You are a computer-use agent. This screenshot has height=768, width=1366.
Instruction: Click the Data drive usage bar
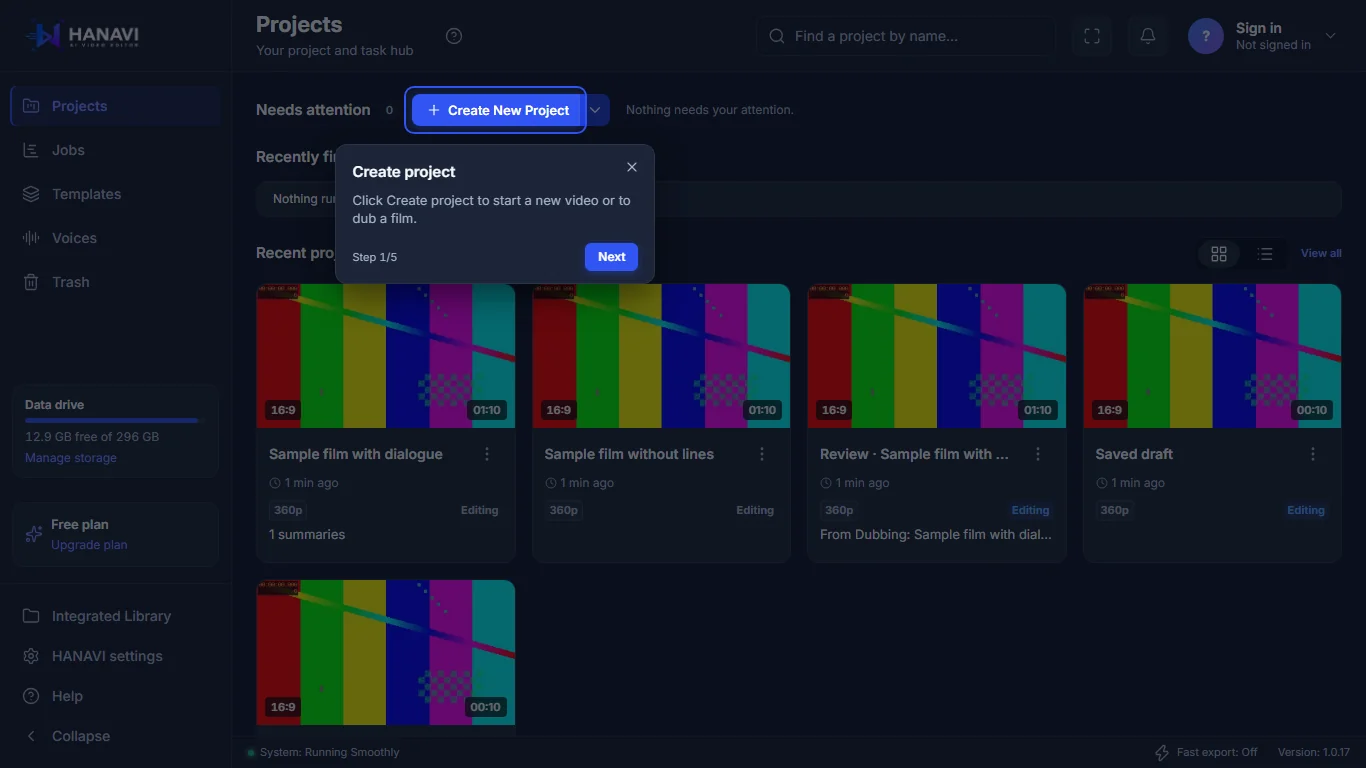114,421
